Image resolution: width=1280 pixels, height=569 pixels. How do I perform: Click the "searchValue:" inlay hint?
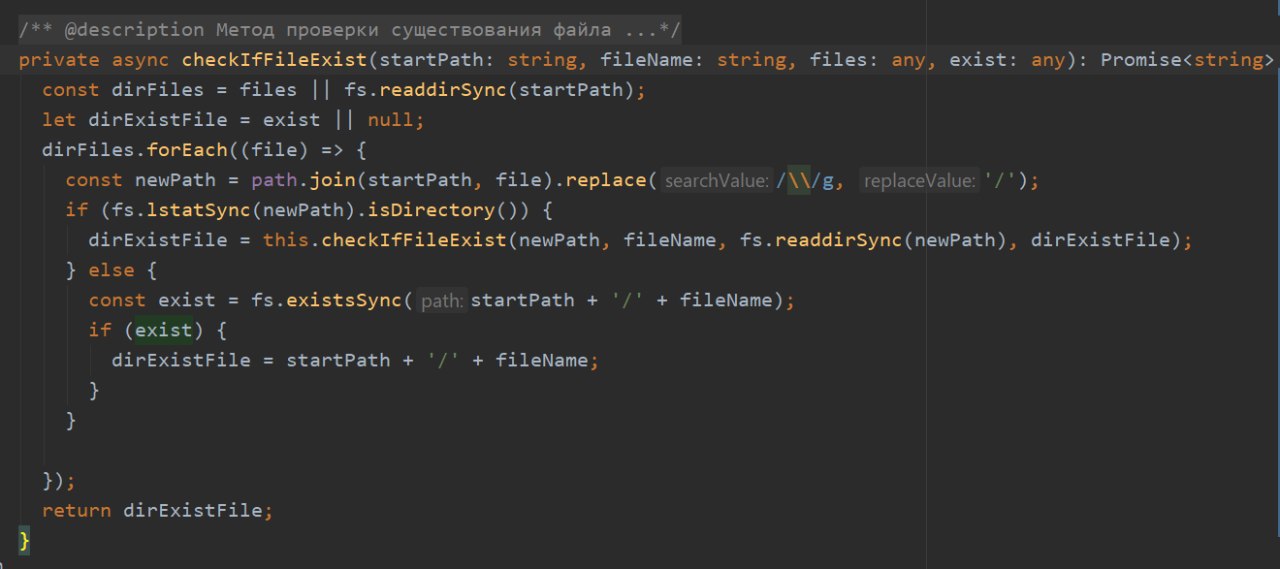(x=716, y=181)
